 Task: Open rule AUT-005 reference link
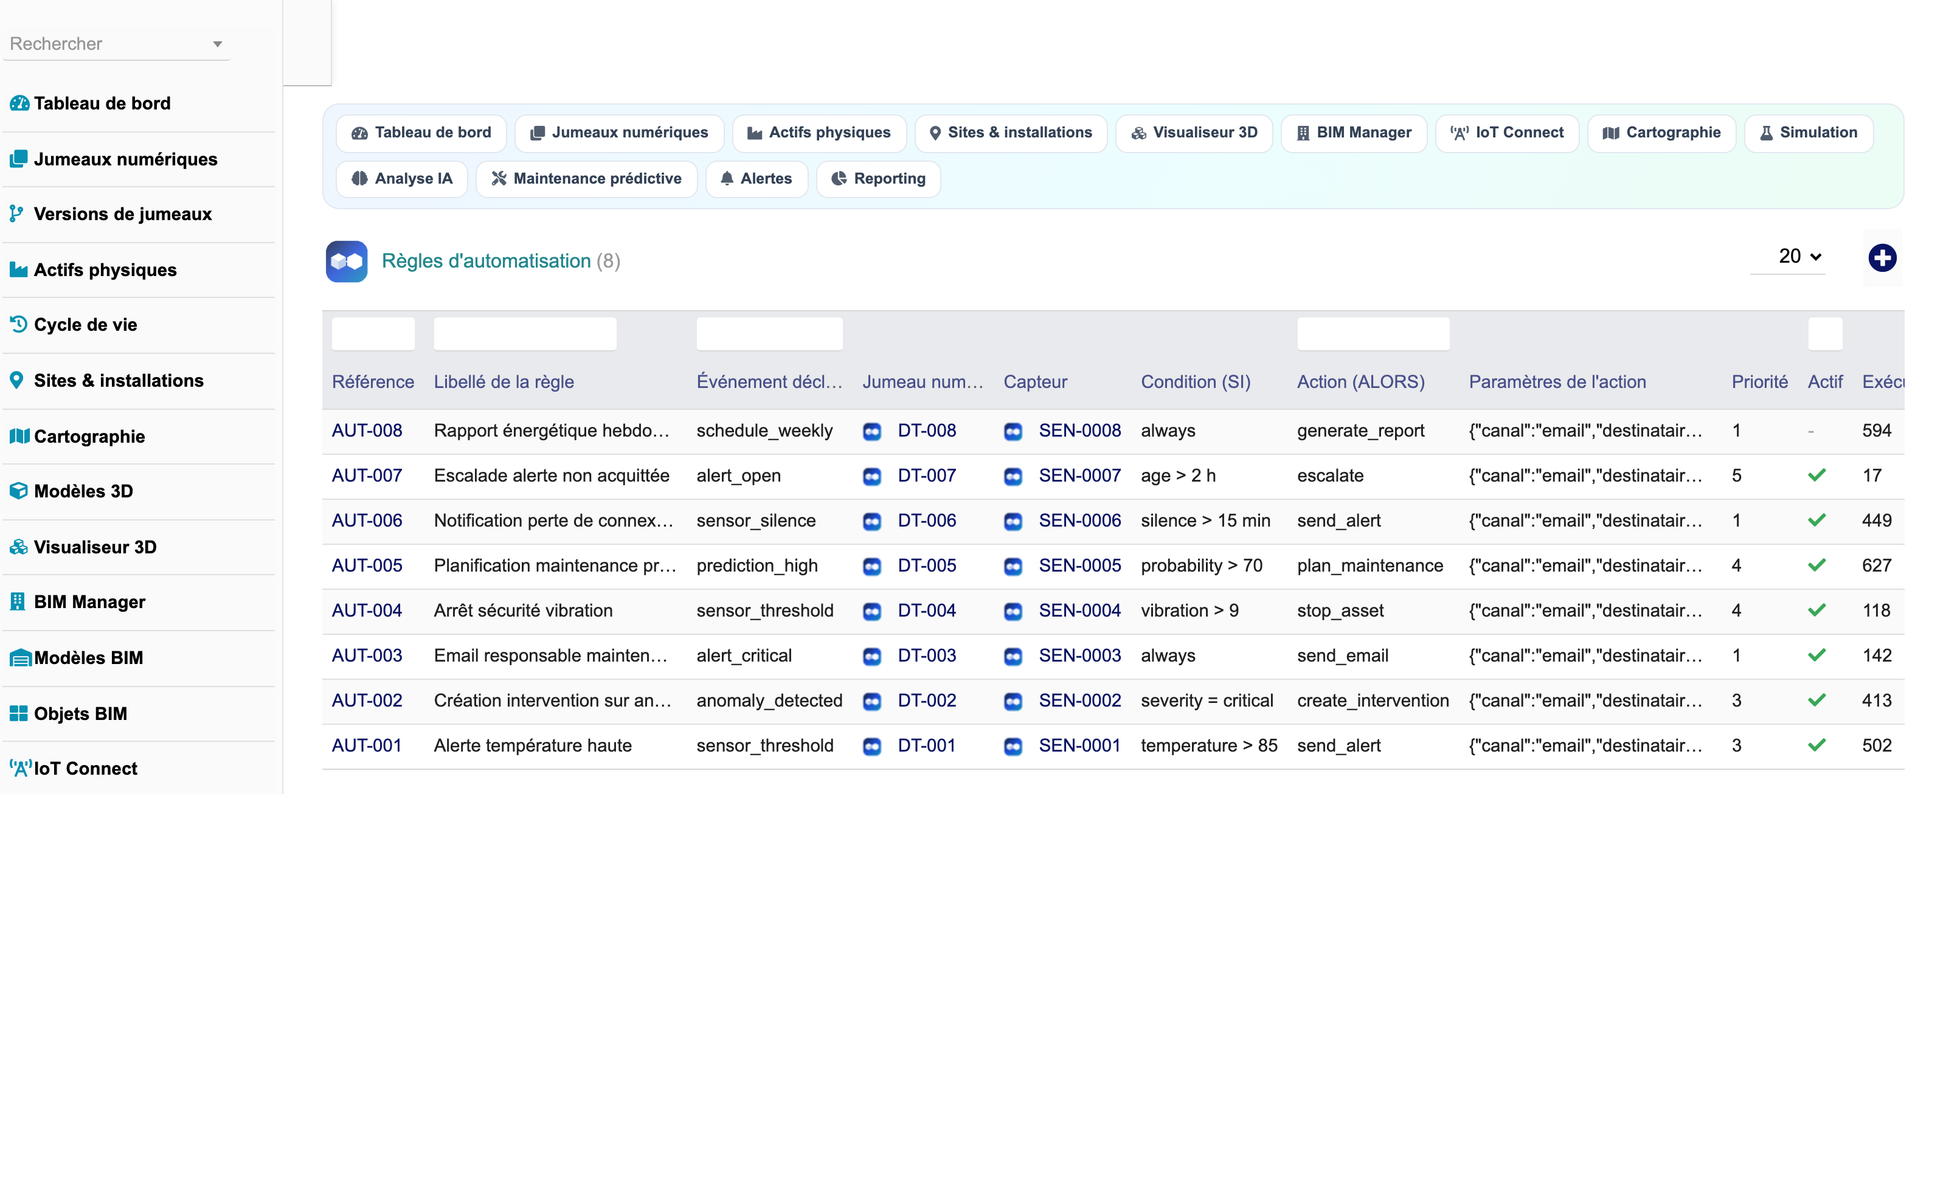coord(367,566)
